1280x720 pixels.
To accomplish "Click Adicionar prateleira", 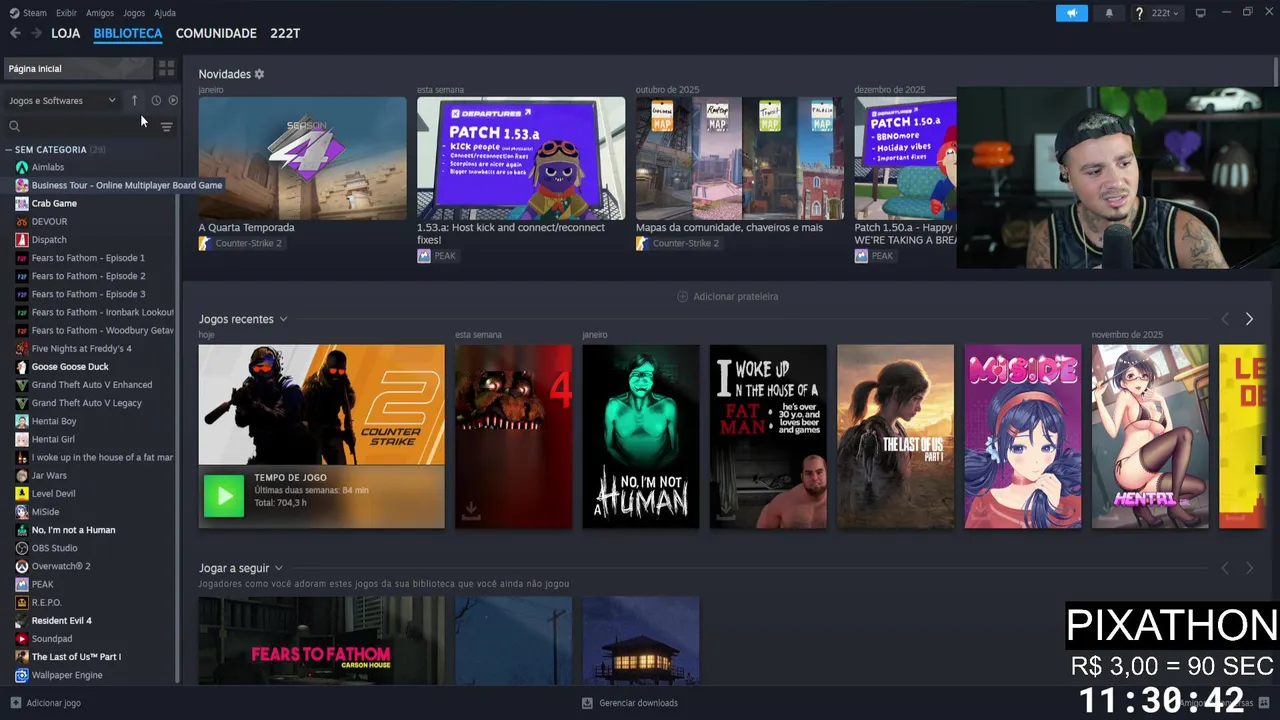I will pyautogui.click(x=728, y=296).
